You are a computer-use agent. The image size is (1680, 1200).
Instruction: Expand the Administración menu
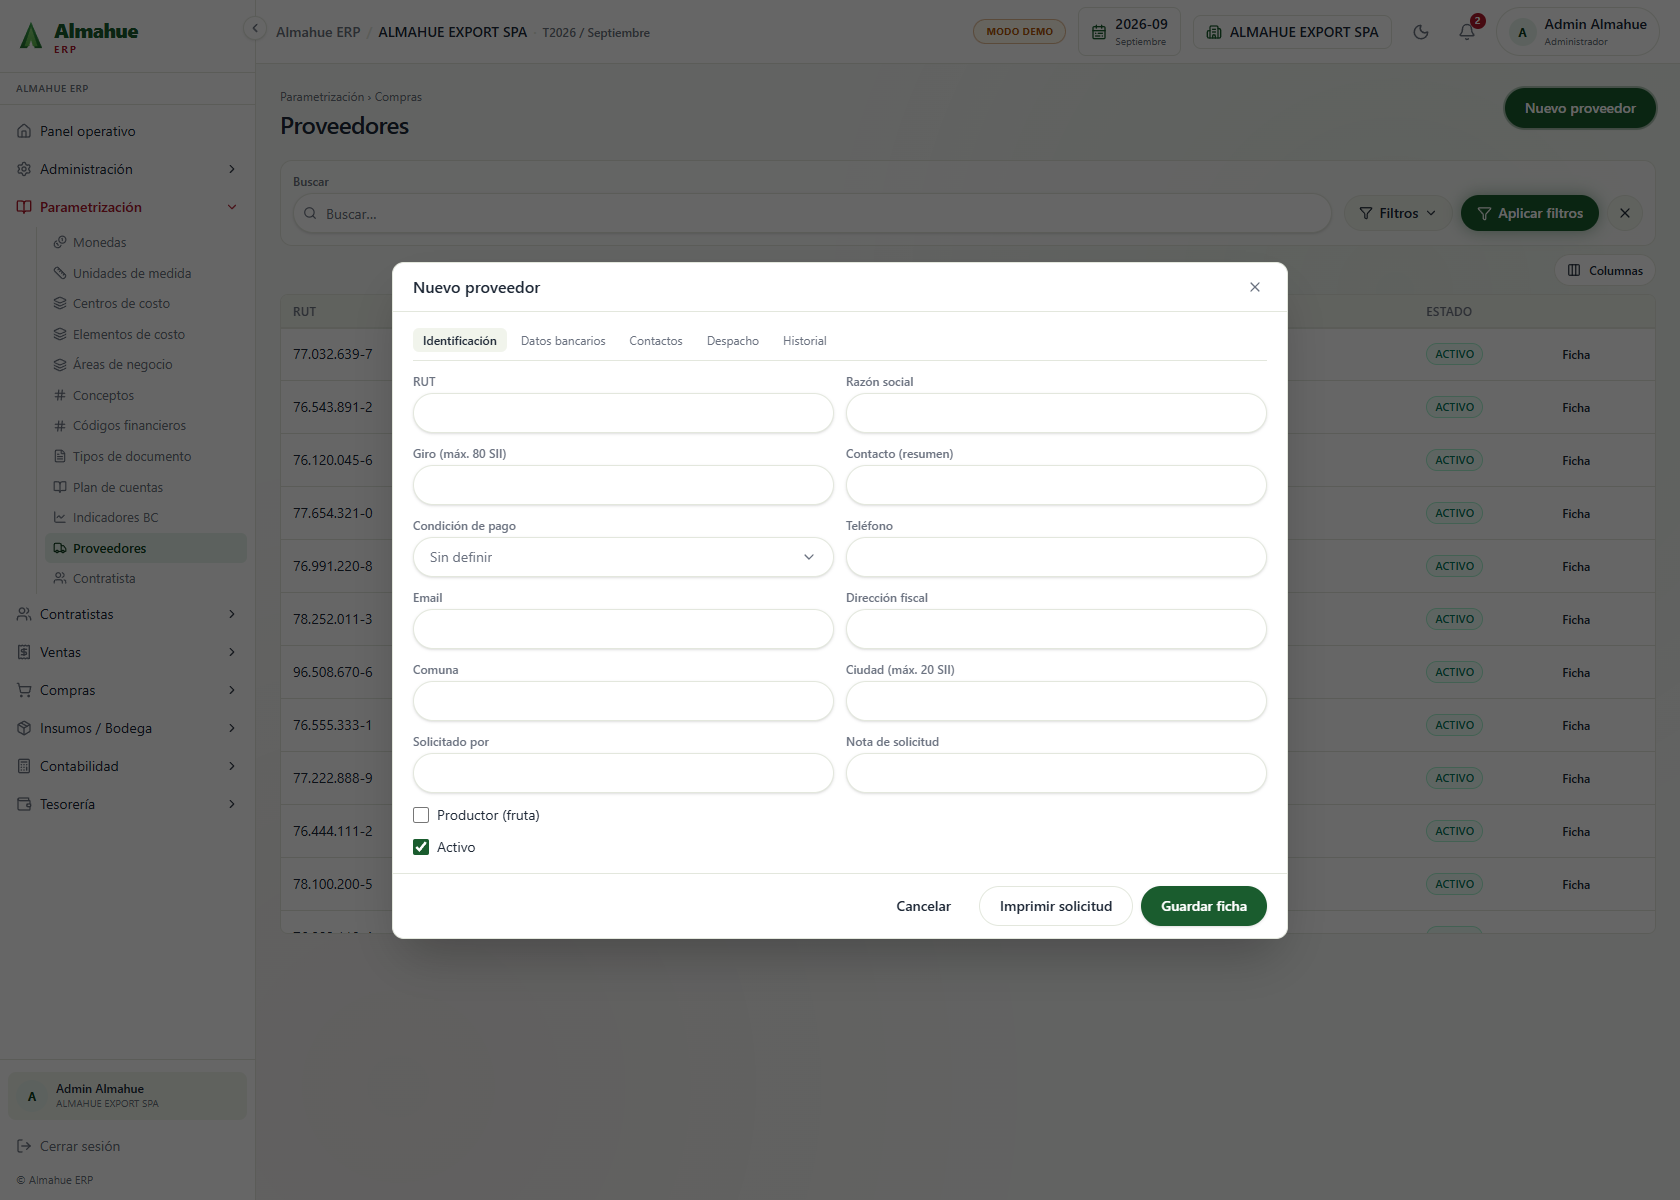[x=127, y=169]
